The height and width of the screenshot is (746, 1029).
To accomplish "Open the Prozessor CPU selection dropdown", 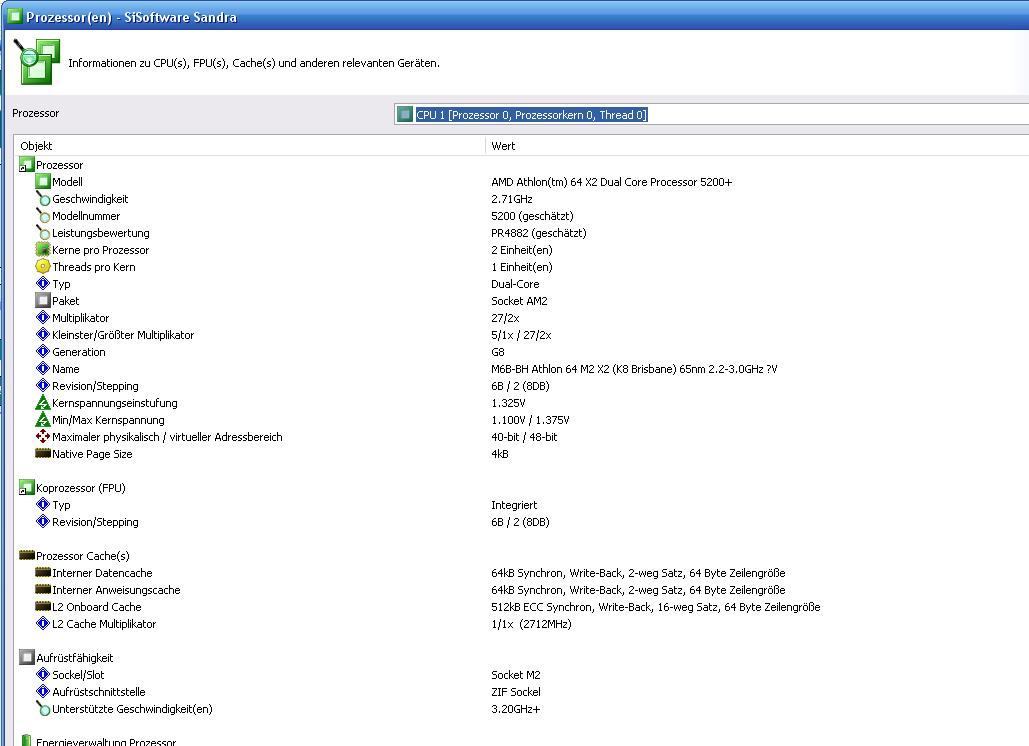I will (711, 115).
